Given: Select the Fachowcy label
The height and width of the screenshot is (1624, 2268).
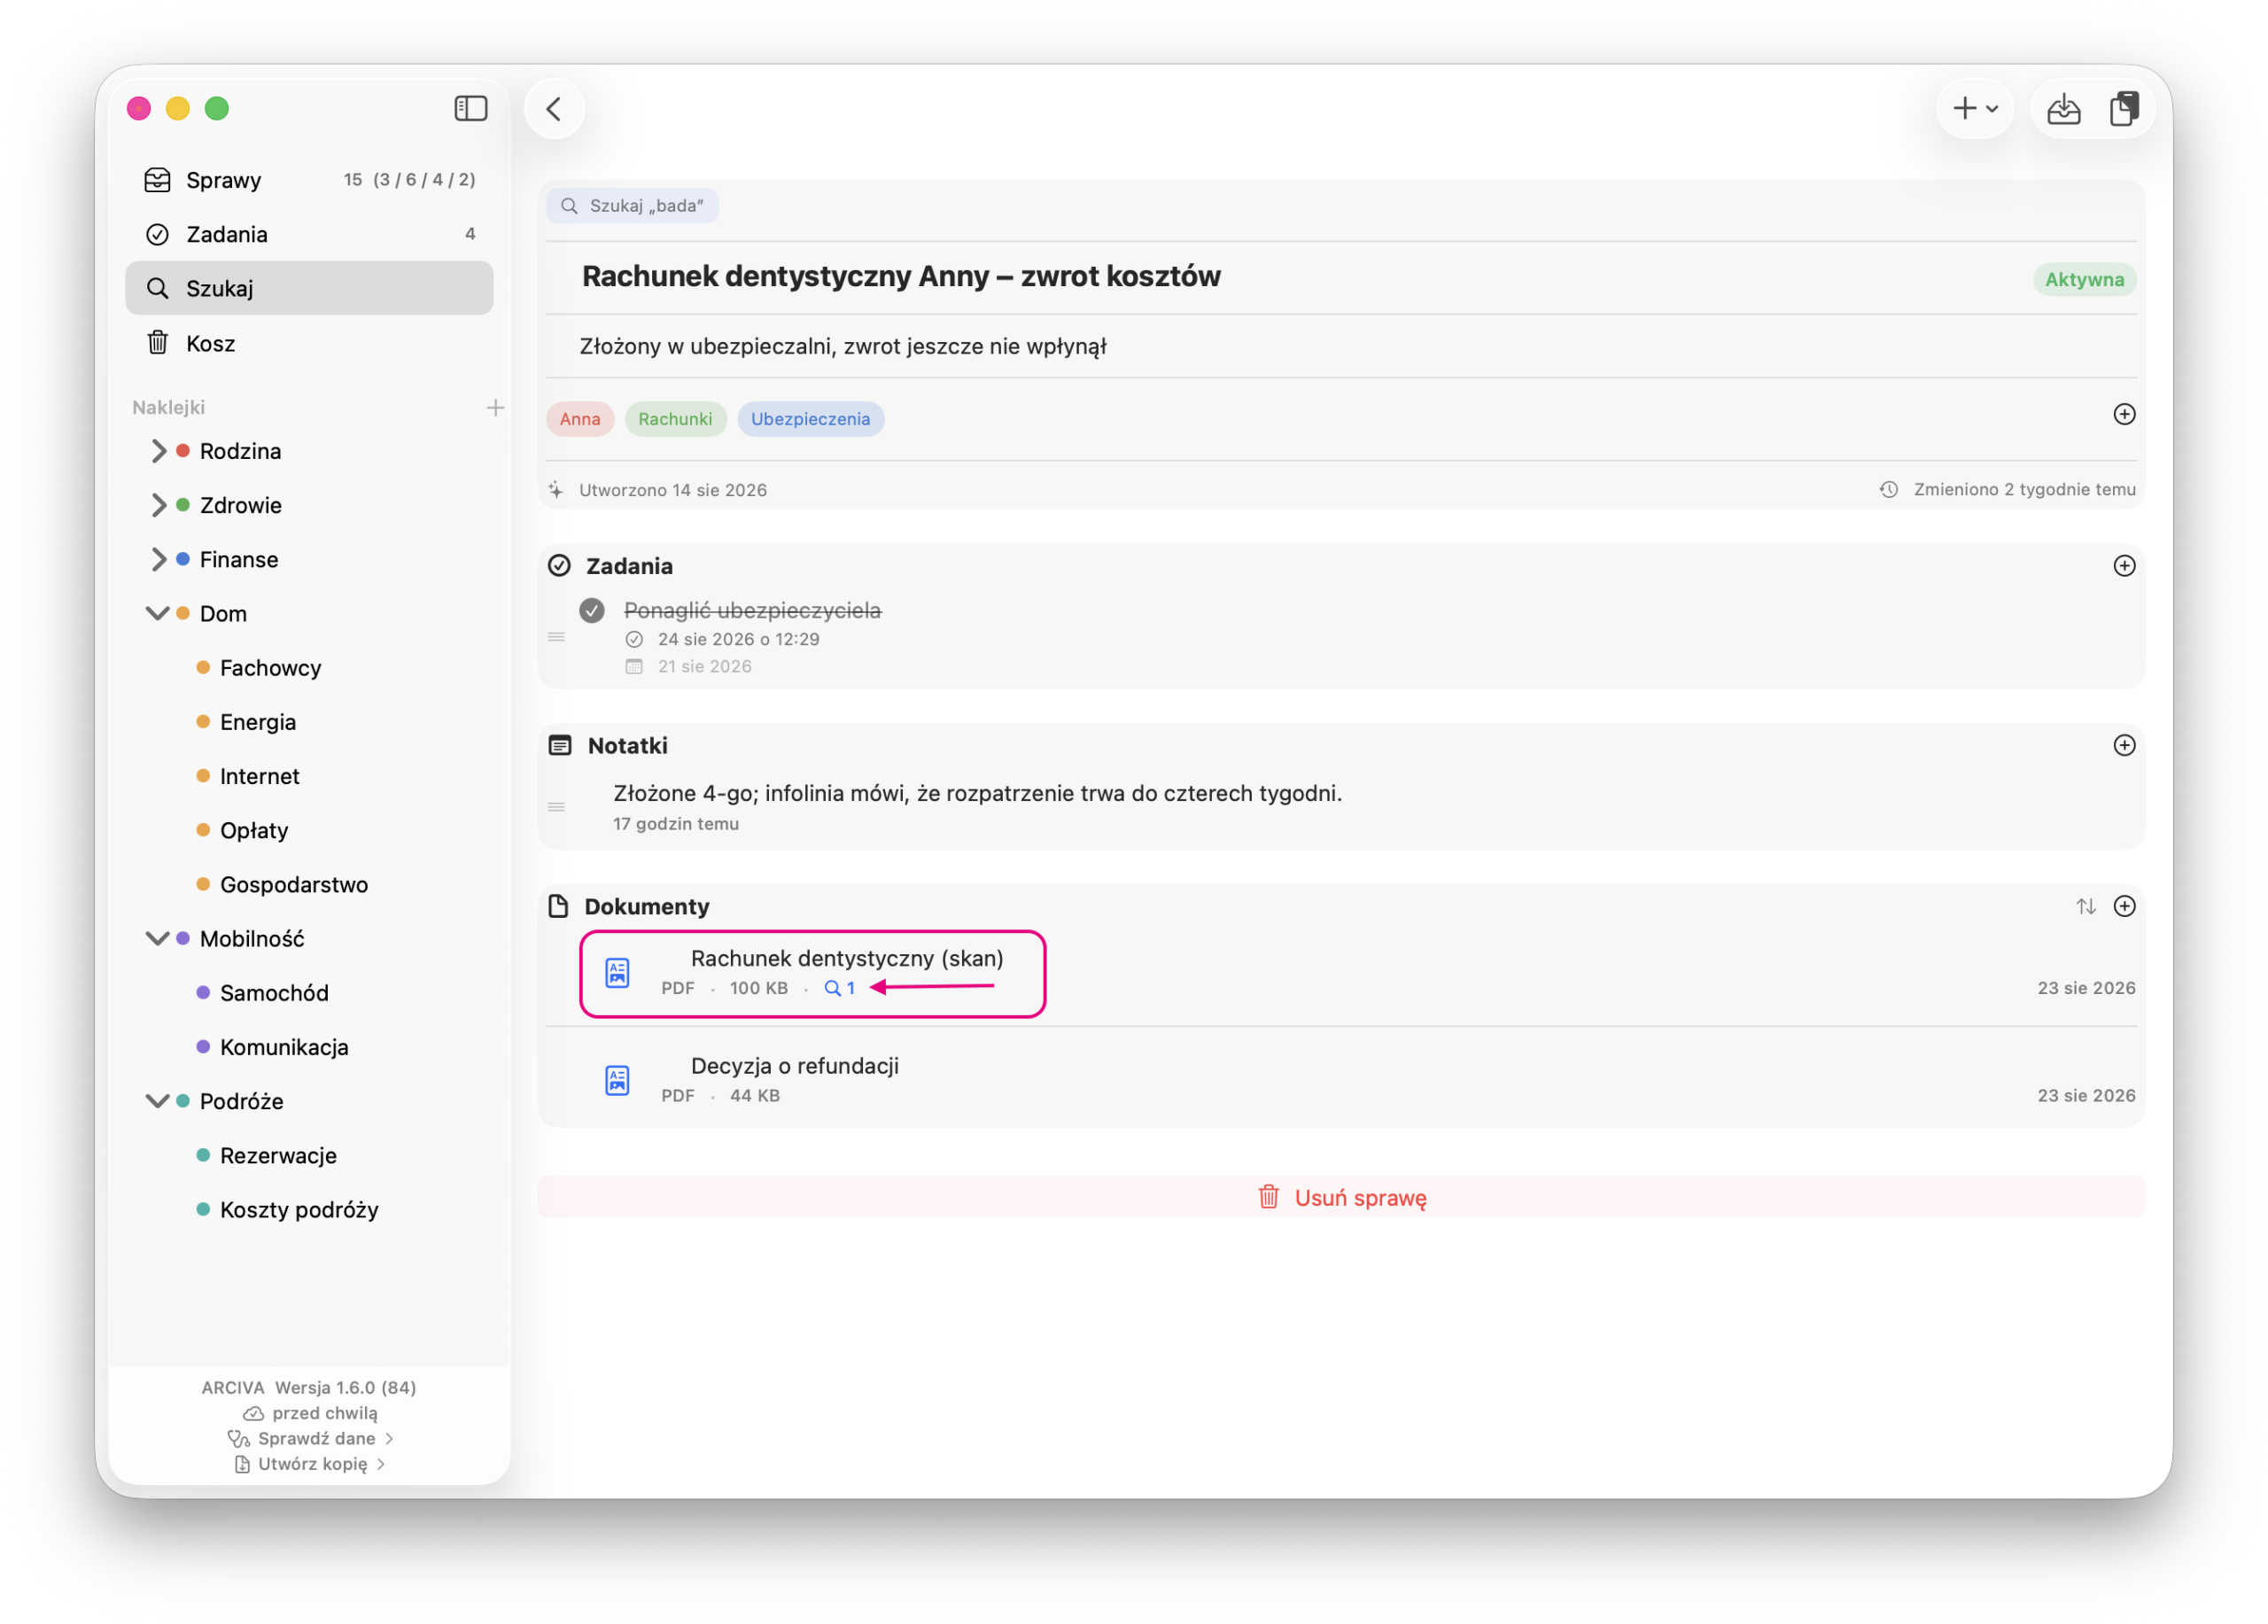Looking at the screenshot, I should (270, 667).
